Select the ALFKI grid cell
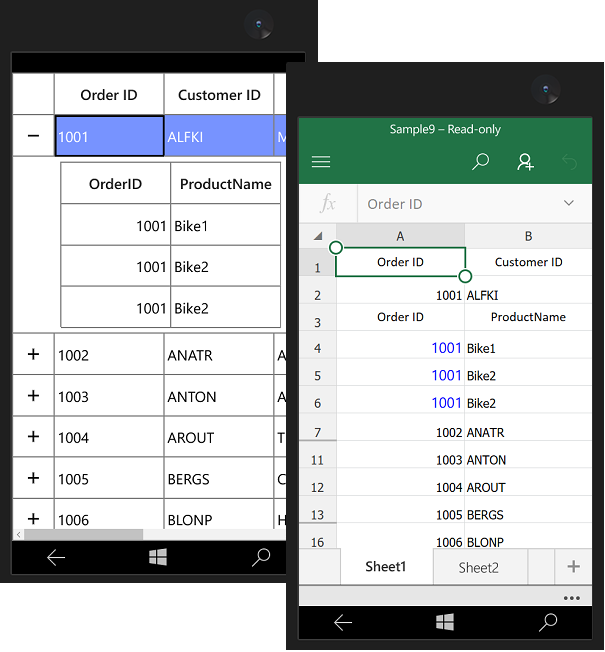Image resolution: width=605 pixels, height=652 pixels. [x=219, y=136]
